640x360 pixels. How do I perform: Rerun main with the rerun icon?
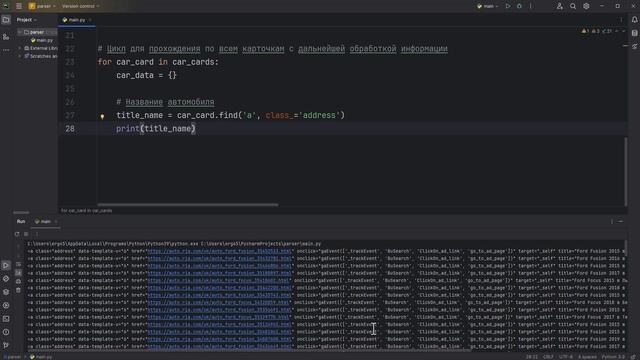point(17,234)
